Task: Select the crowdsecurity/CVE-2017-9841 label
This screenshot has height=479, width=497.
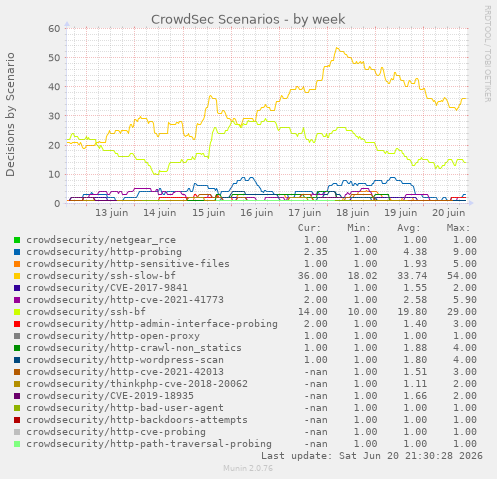Action: pyautogui.click(x=107, y=288)
